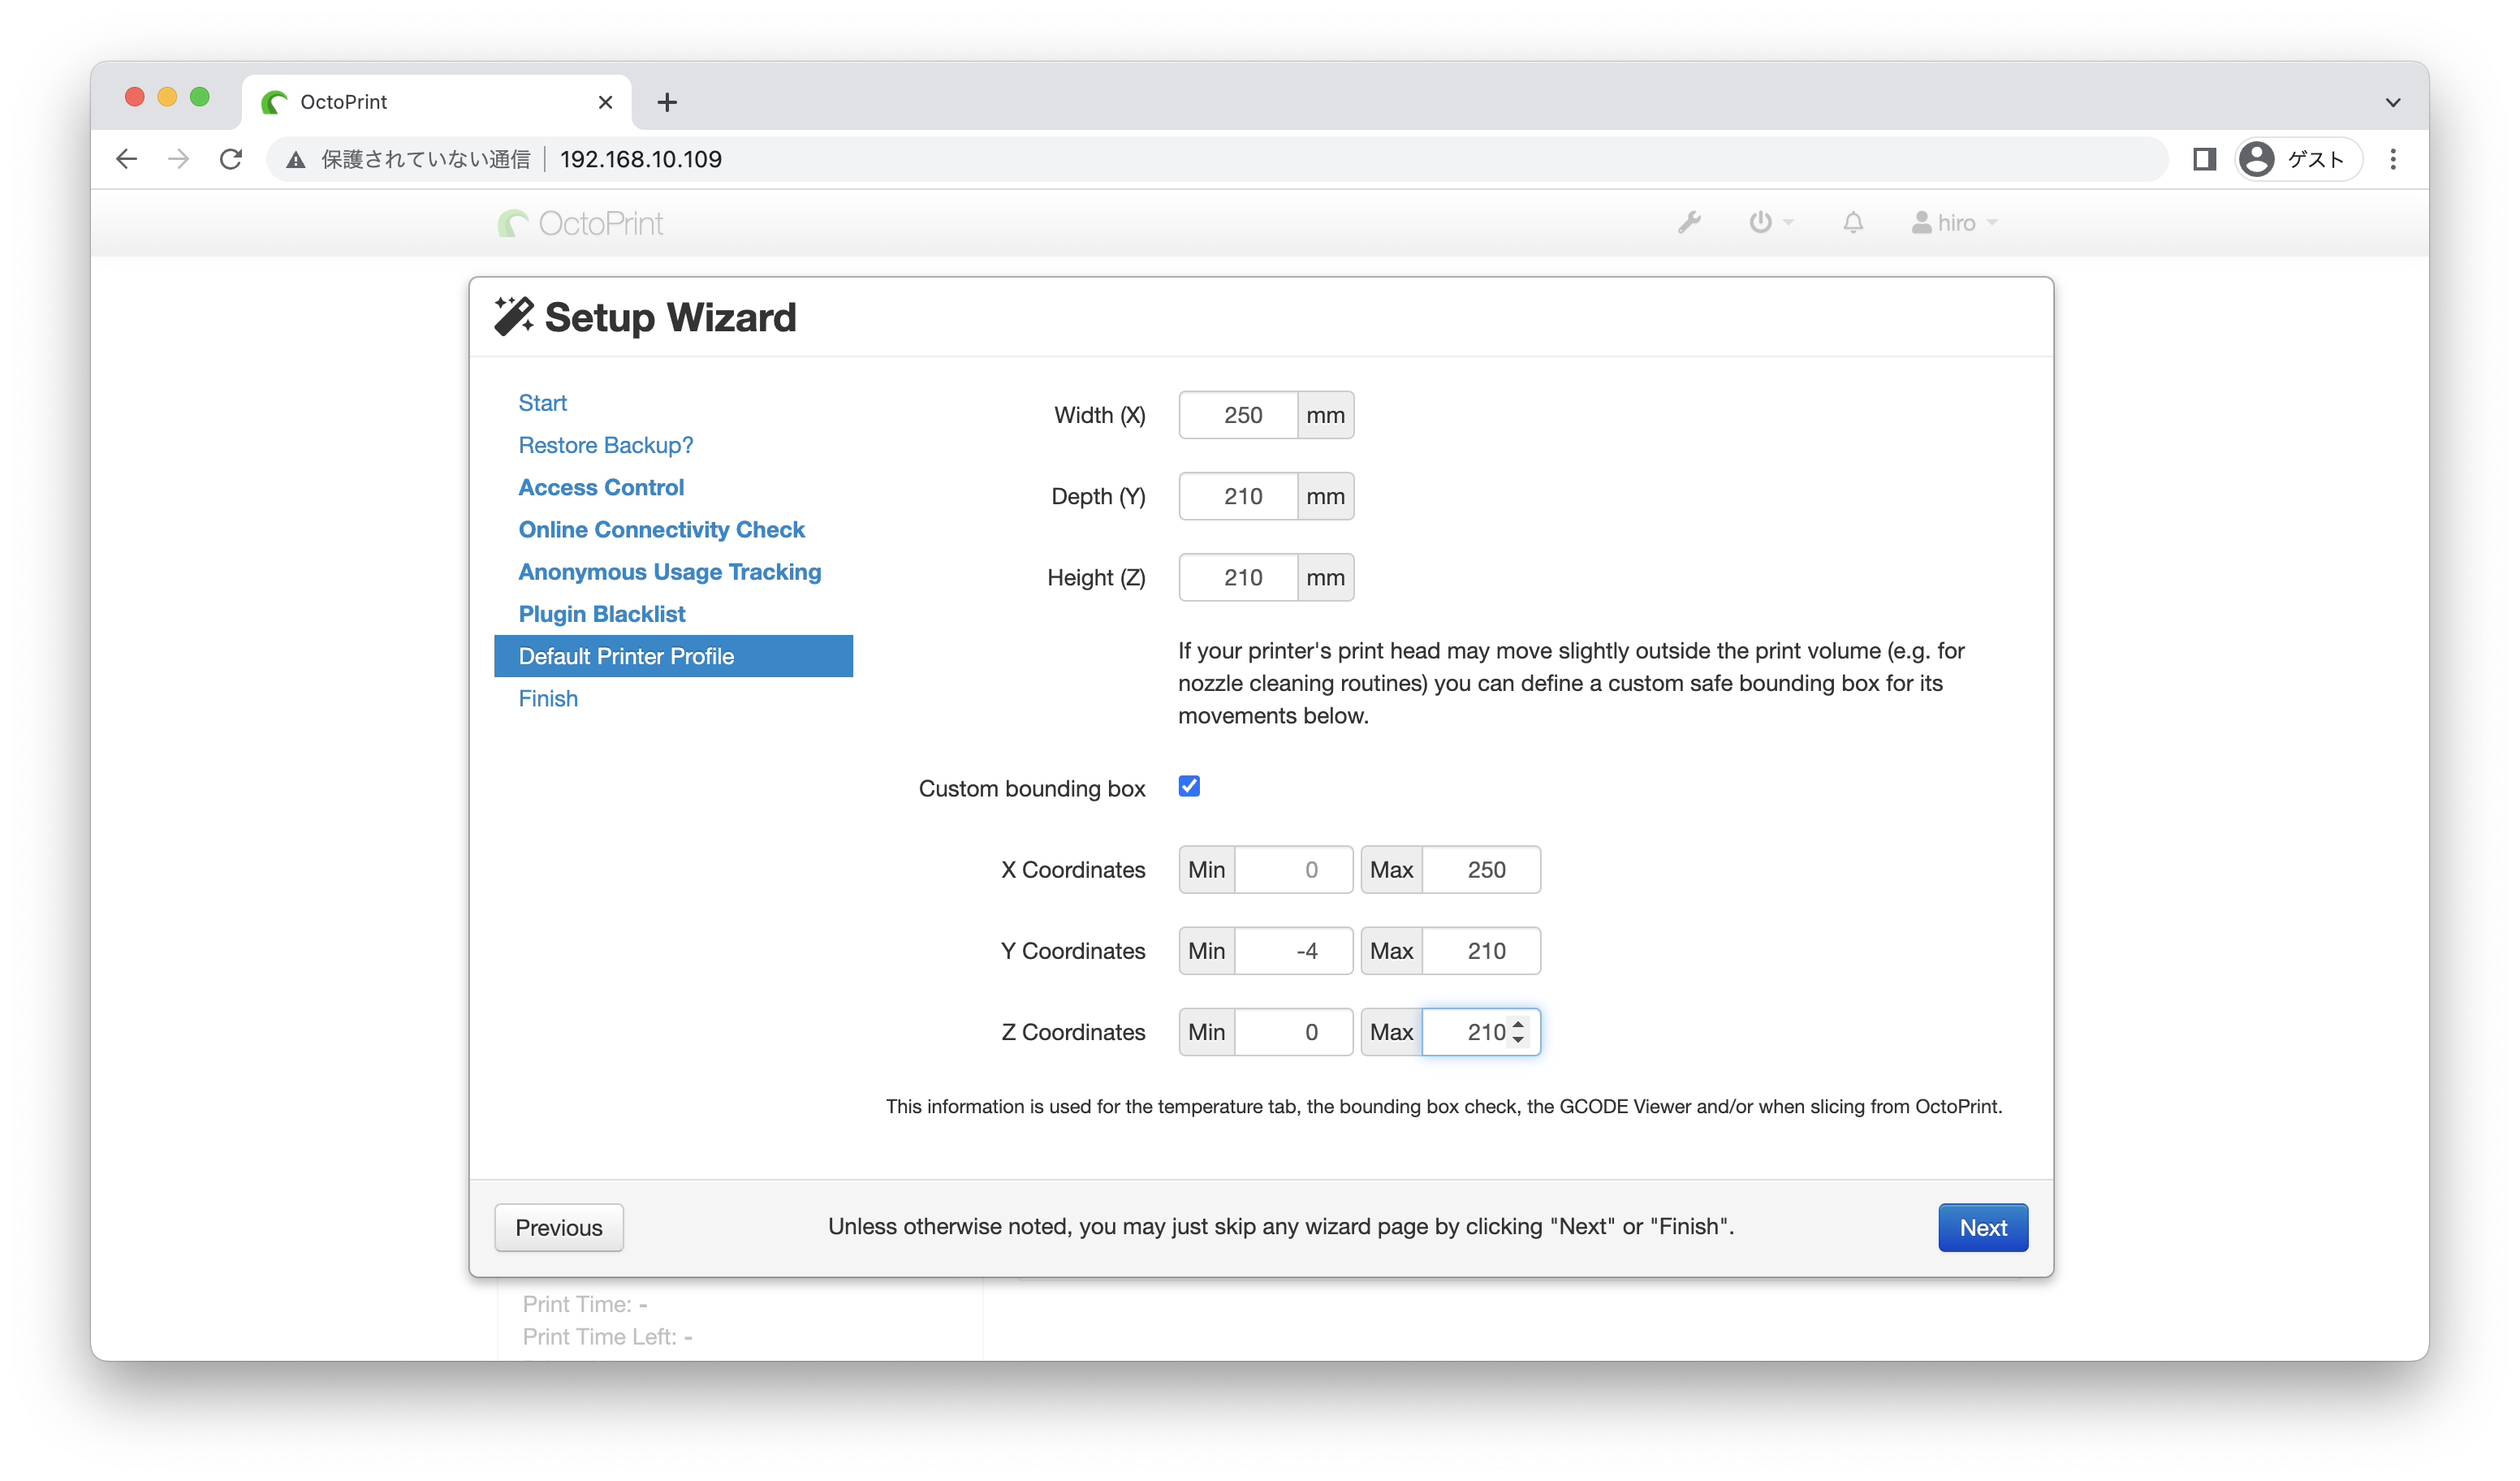Open the Restore Backup? step

pos(605,445)
